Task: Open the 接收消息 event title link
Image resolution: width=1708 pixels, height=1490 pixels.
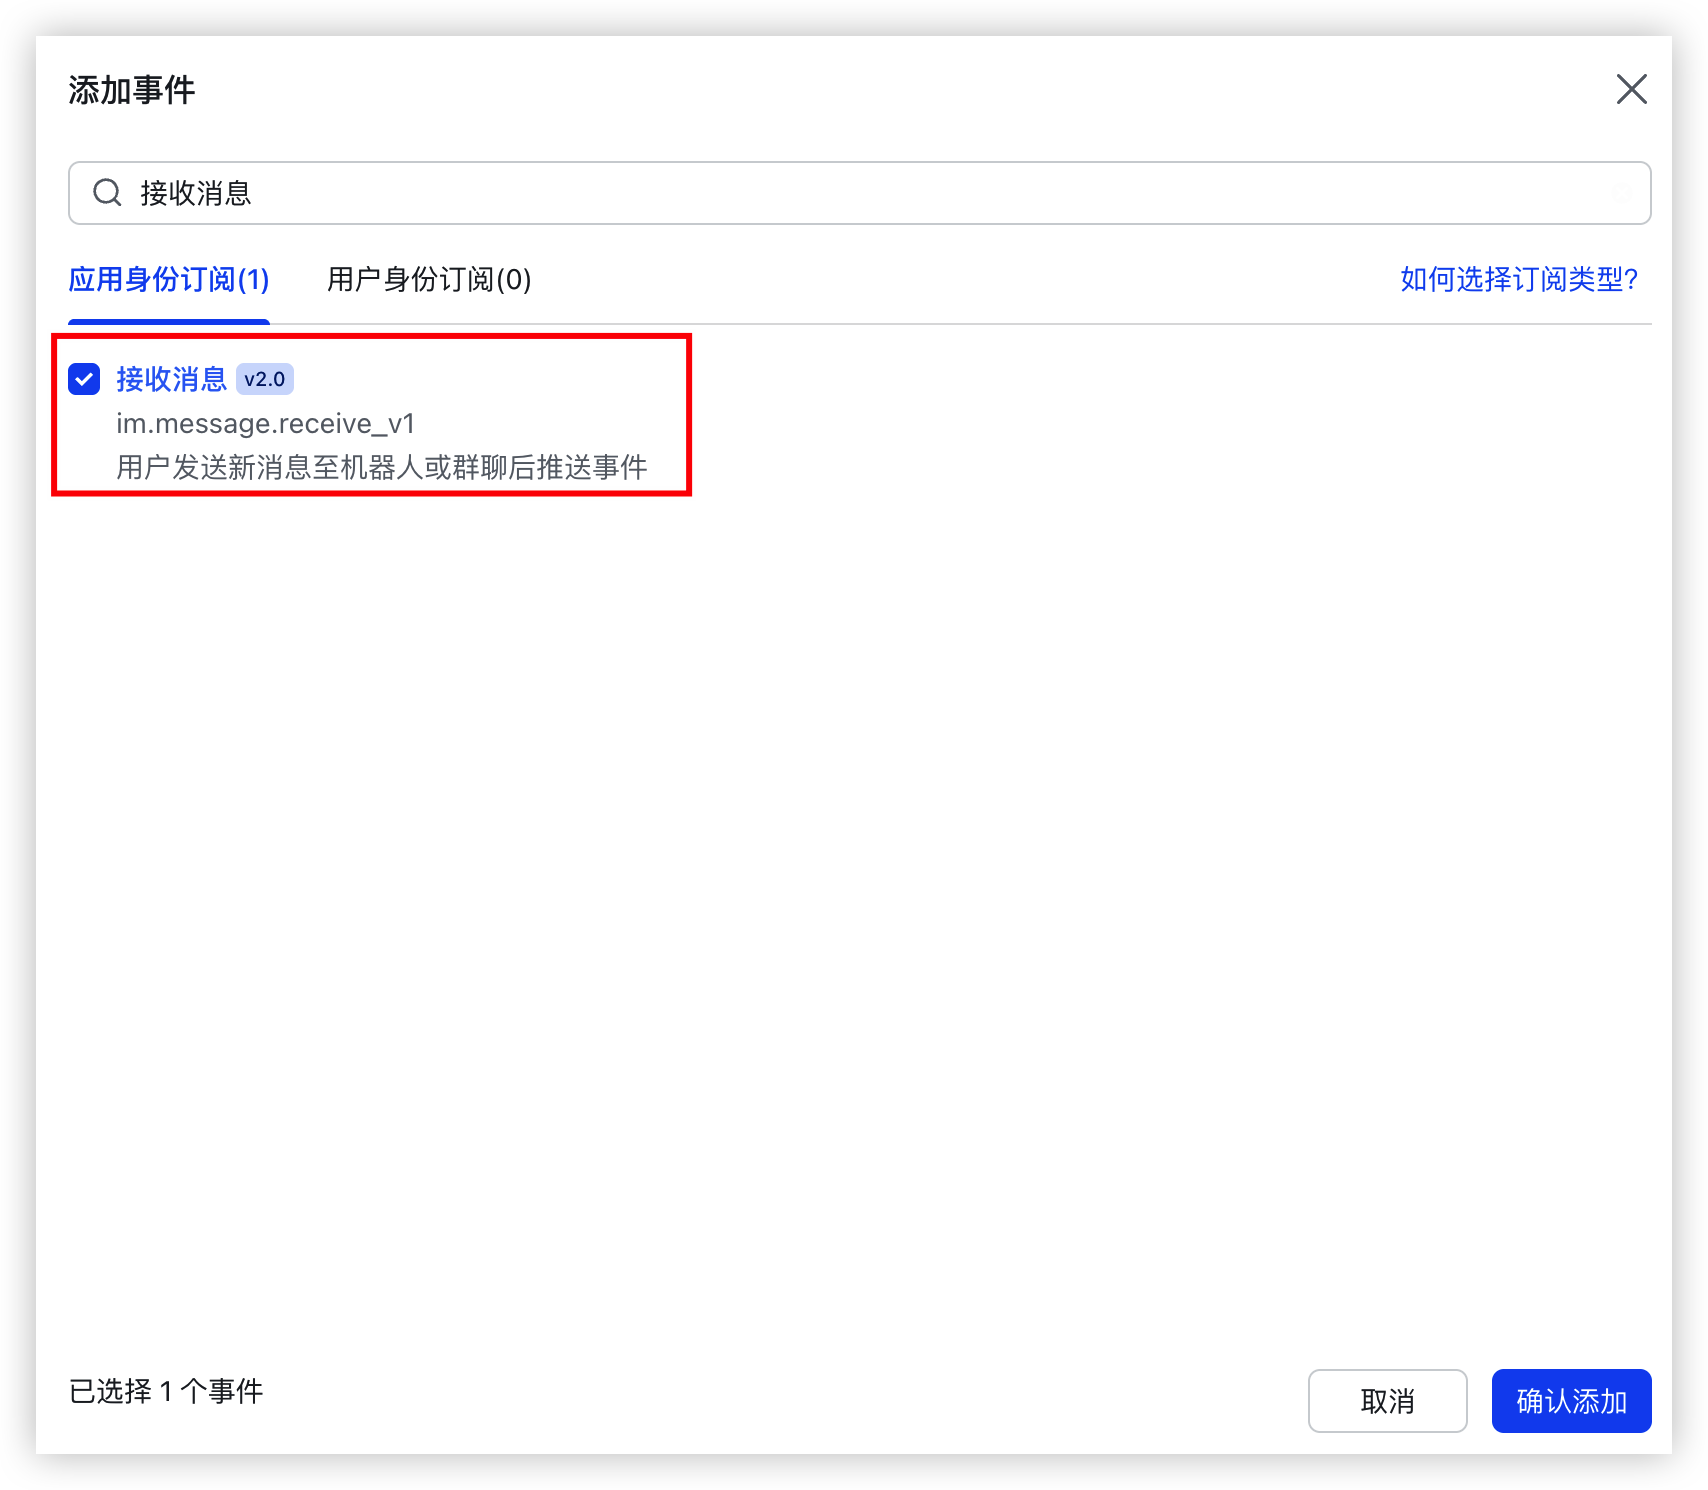Action: pos(172,379)
